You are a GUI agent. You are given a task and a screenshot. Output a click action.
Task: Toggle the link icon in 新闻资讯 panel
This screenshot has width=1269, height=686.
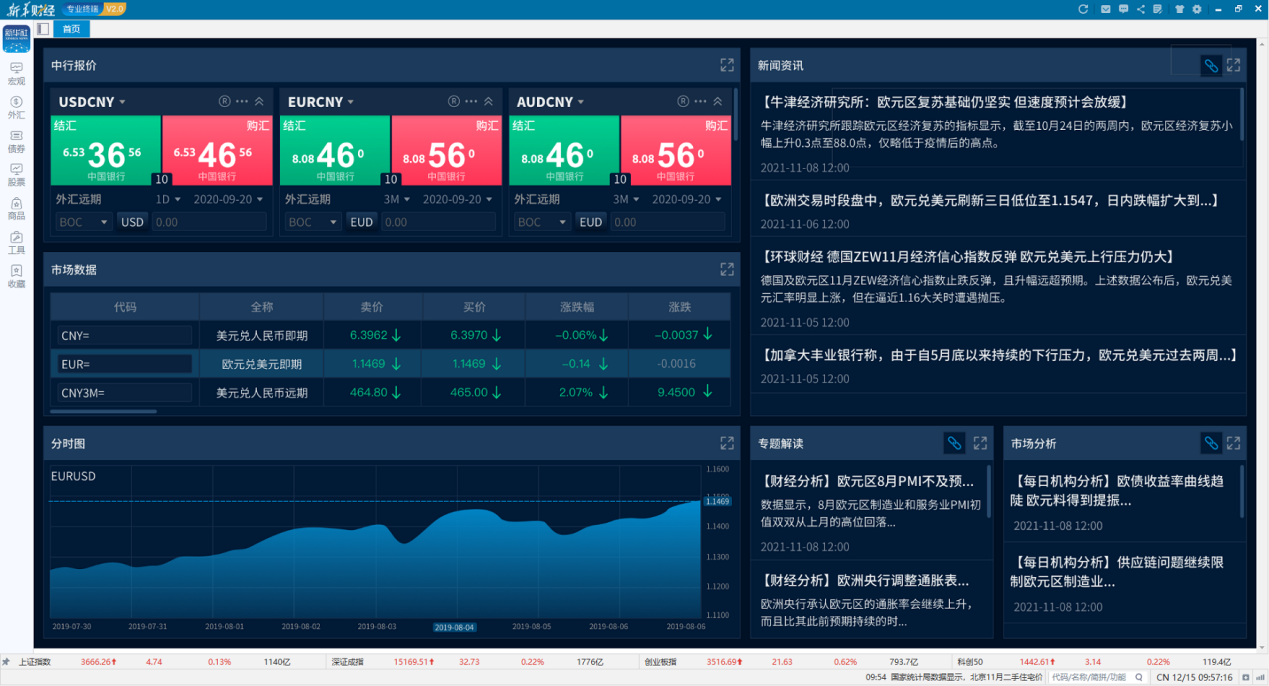1211,65
